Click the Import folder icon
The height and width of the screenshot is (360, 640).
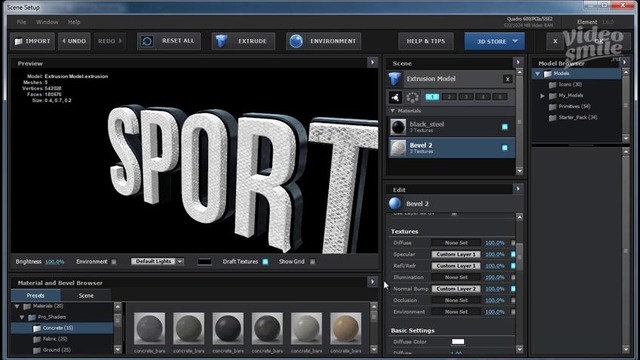19,41
